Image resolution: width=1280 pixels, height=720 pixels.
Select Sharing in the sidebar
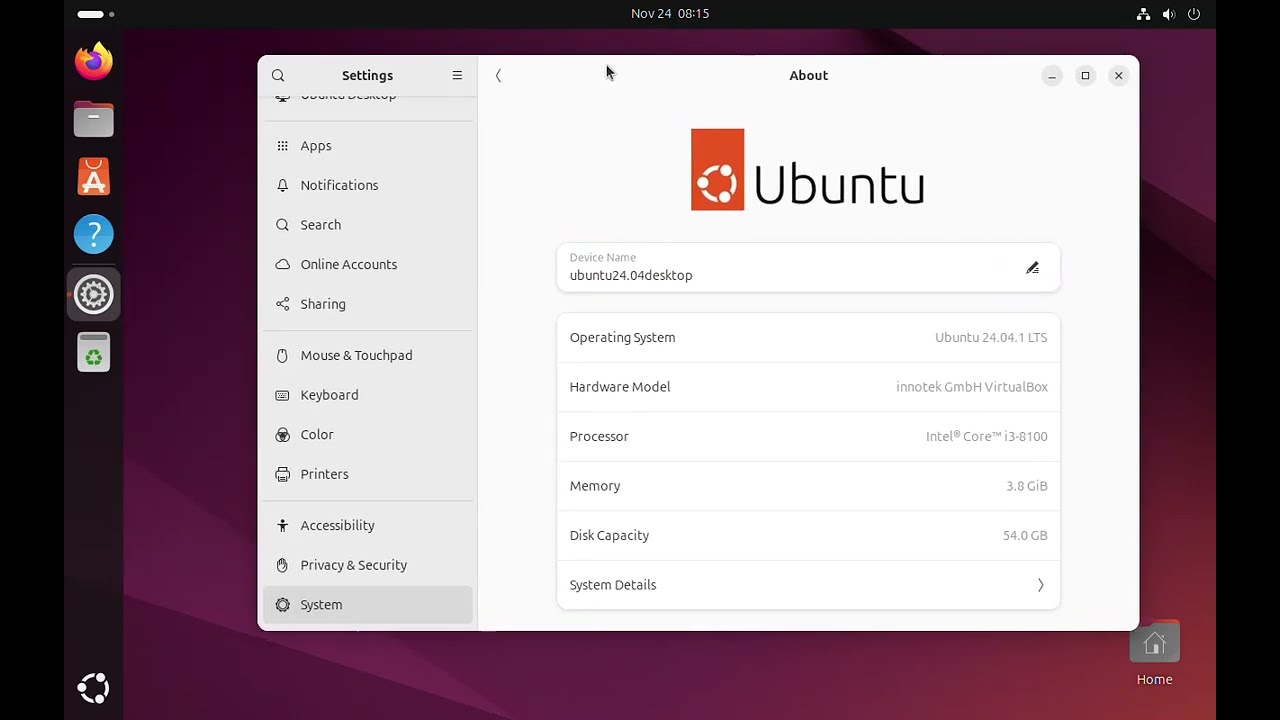[367, 304]
